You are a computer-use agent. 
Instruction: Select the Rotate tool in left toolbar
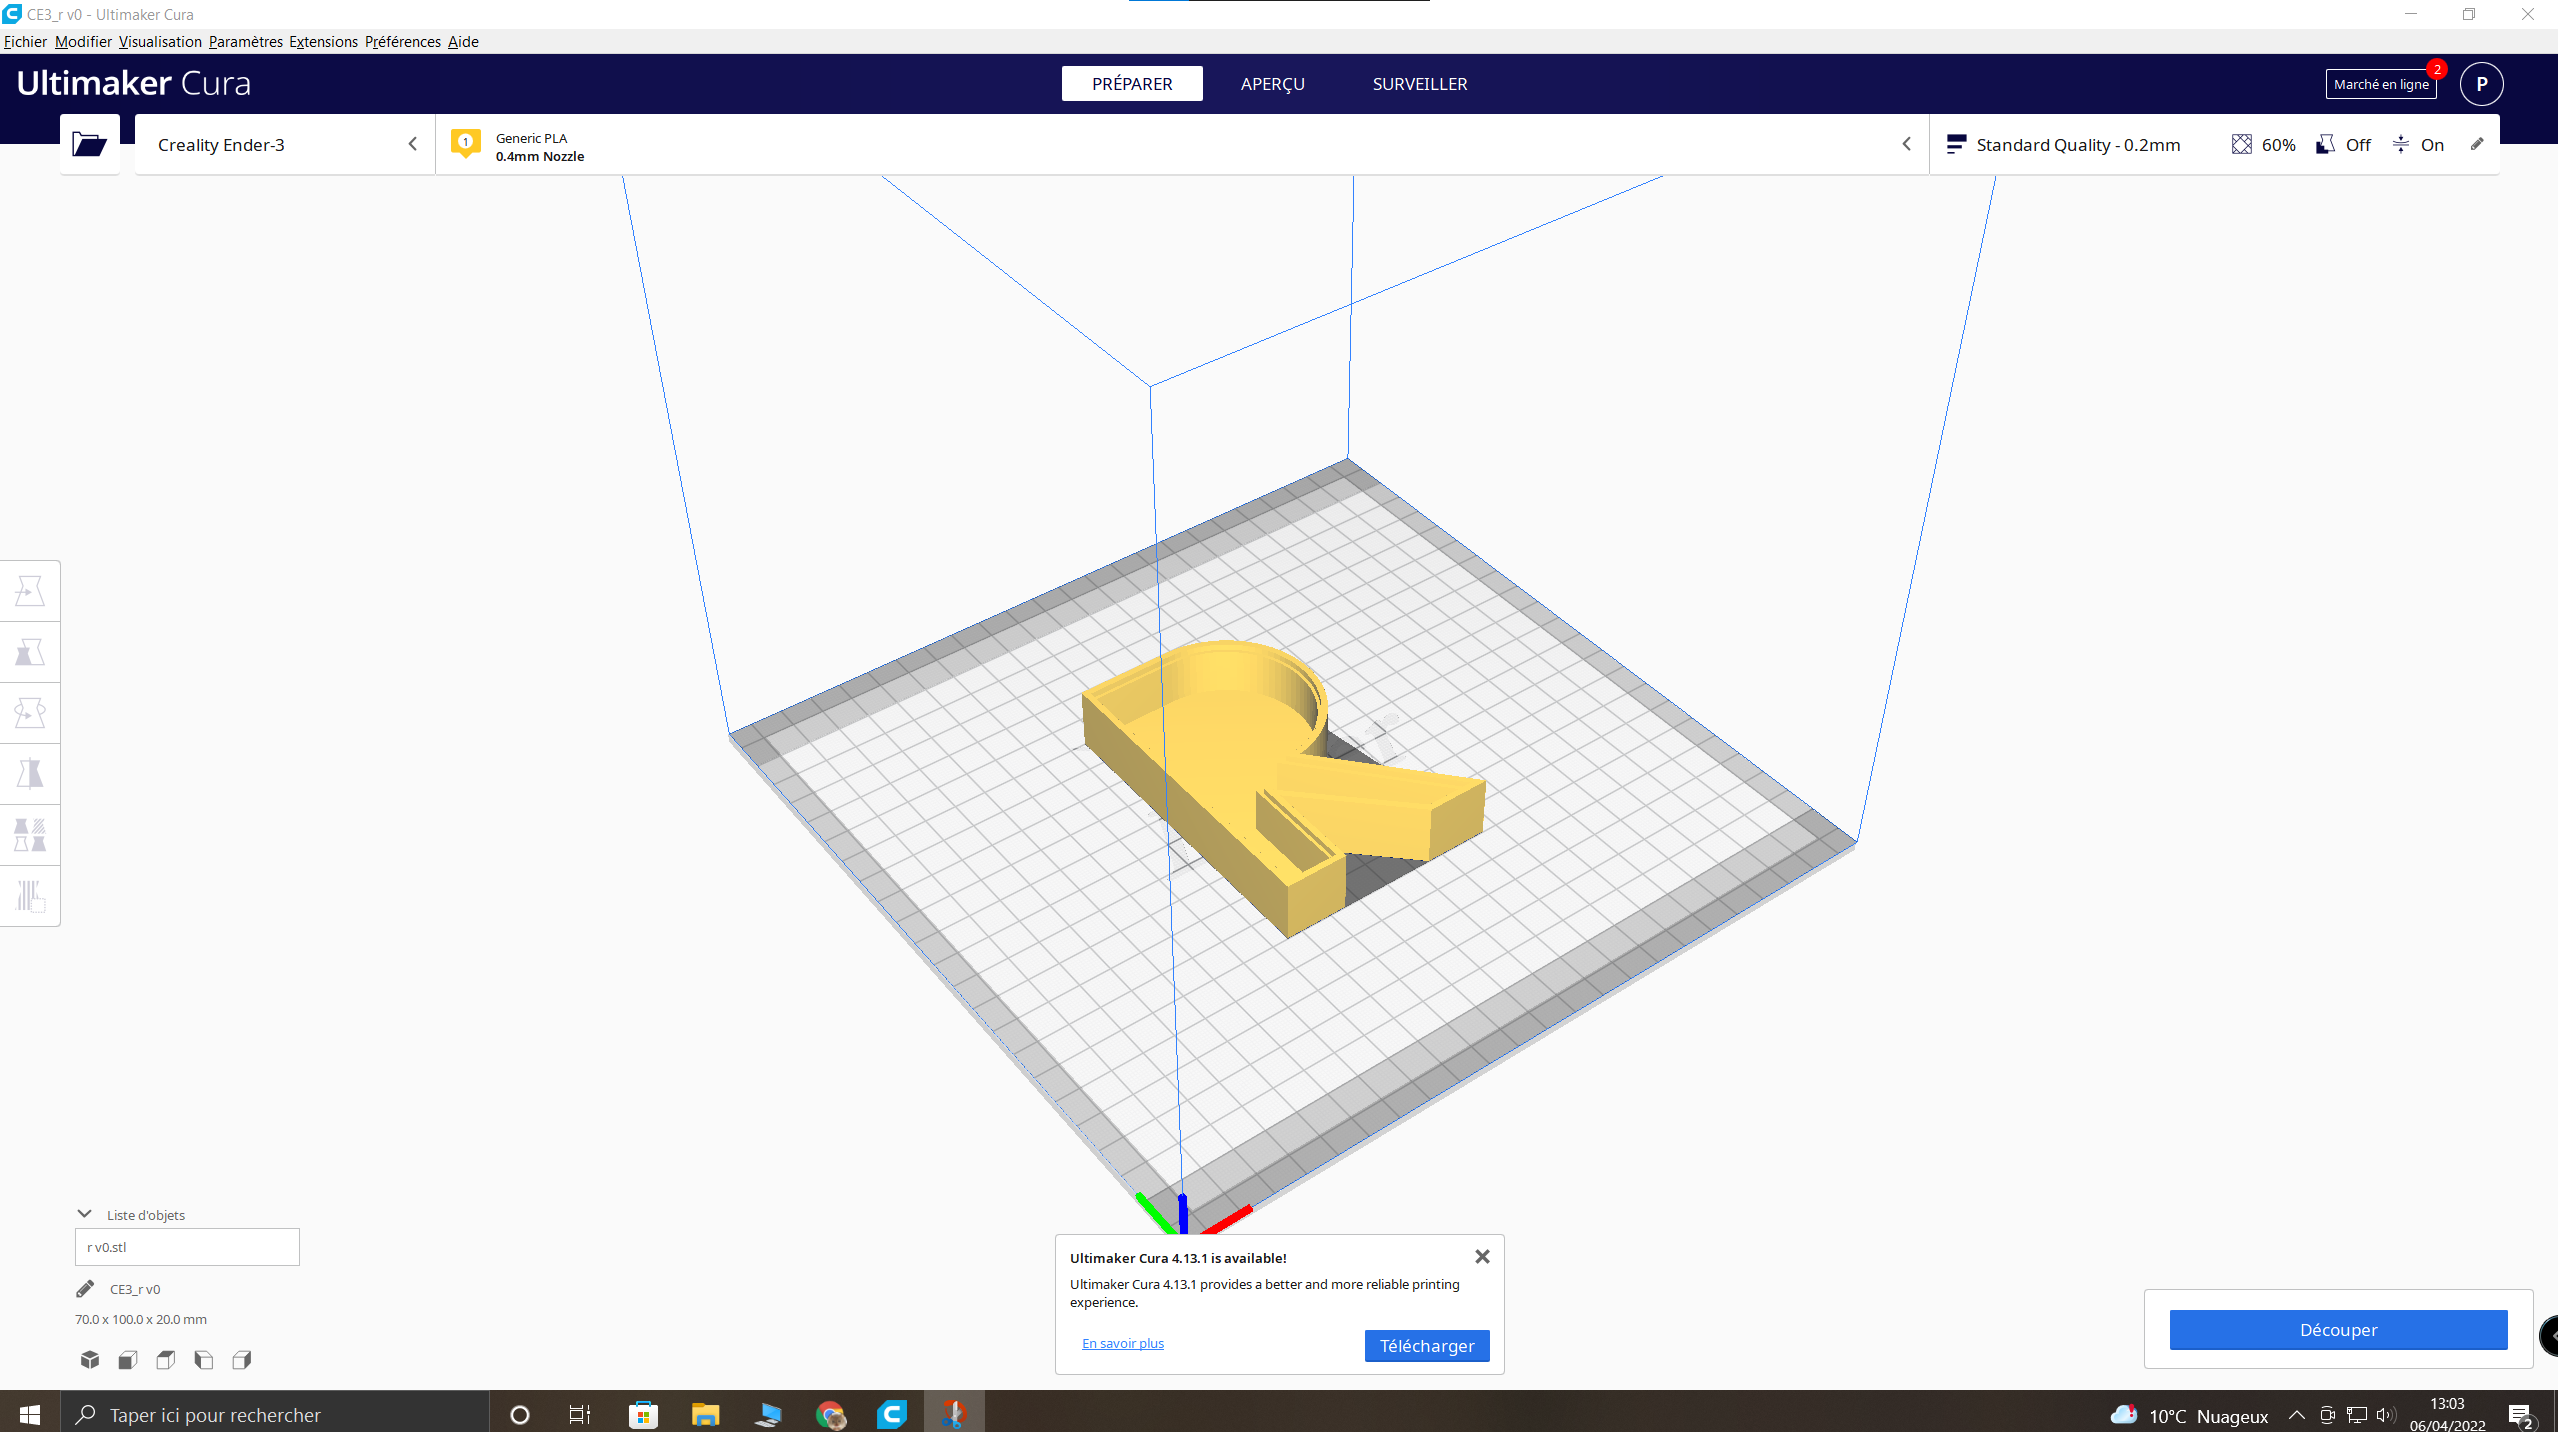tap(30, 714)
